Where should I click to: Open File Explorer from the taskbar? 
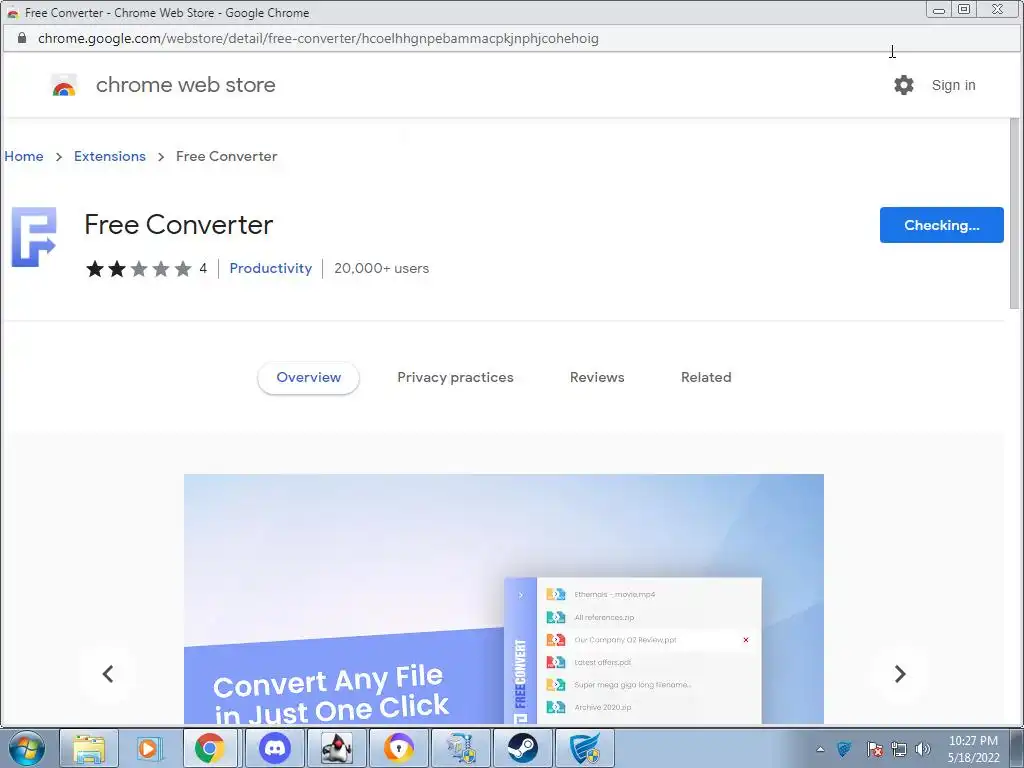[x=89, y=748]
